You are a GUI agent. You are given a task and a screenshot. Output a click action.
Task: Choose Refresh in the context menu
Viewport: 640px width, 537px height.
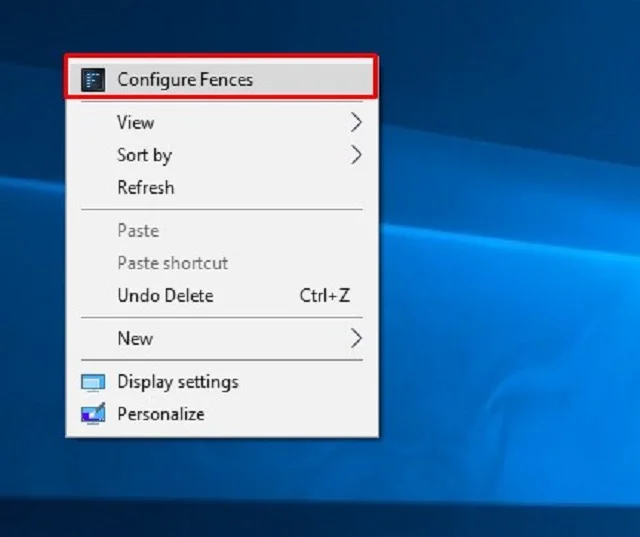point(222,188)
